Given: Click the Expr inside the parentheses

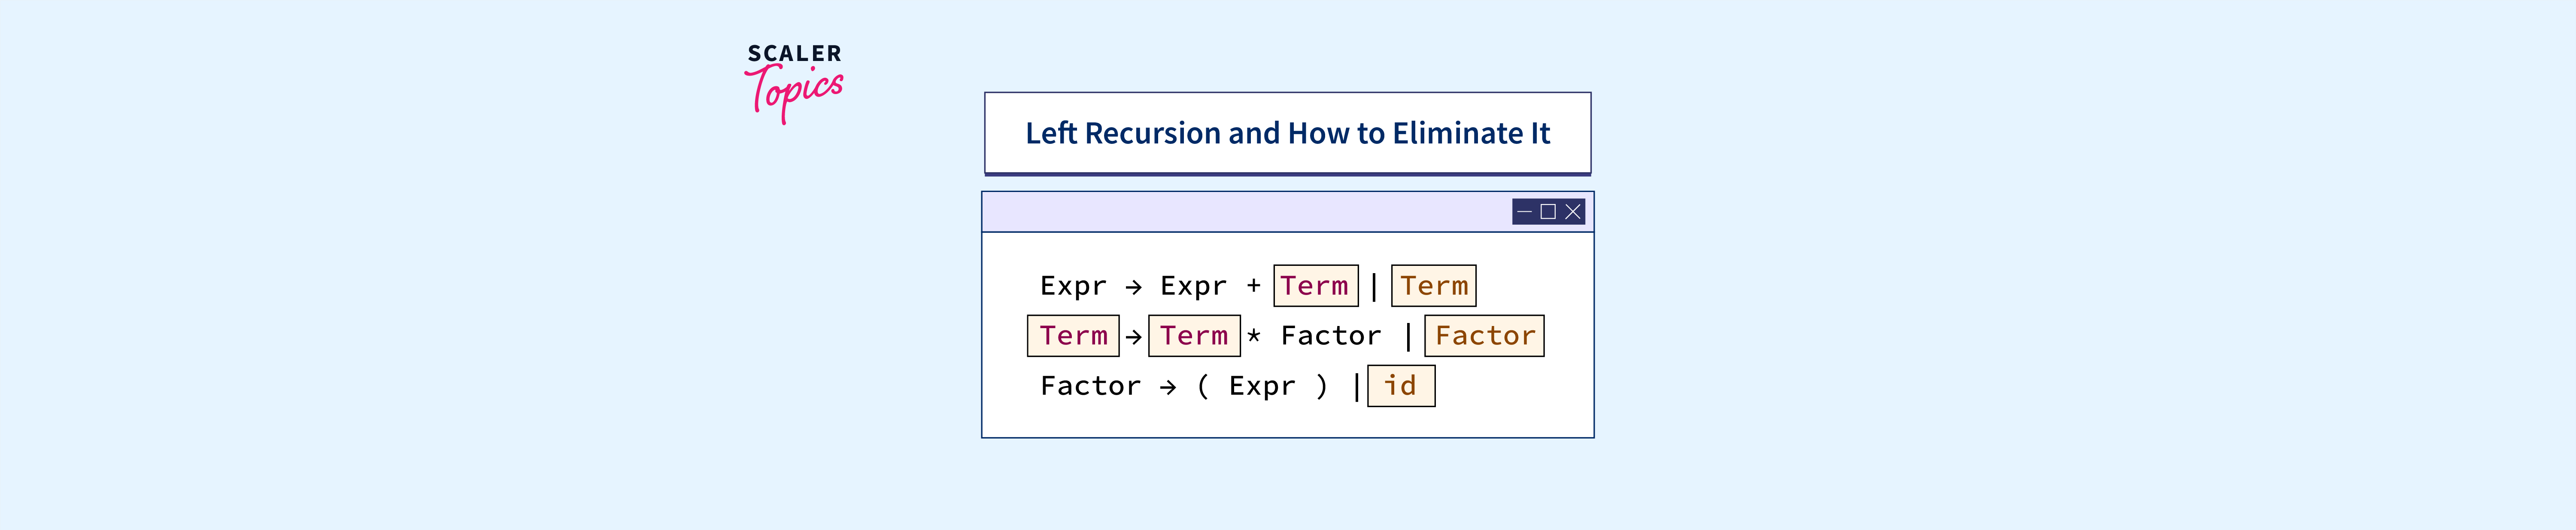Looking at the screenshot, I should pyautogui.click(x=1262, y=386).
